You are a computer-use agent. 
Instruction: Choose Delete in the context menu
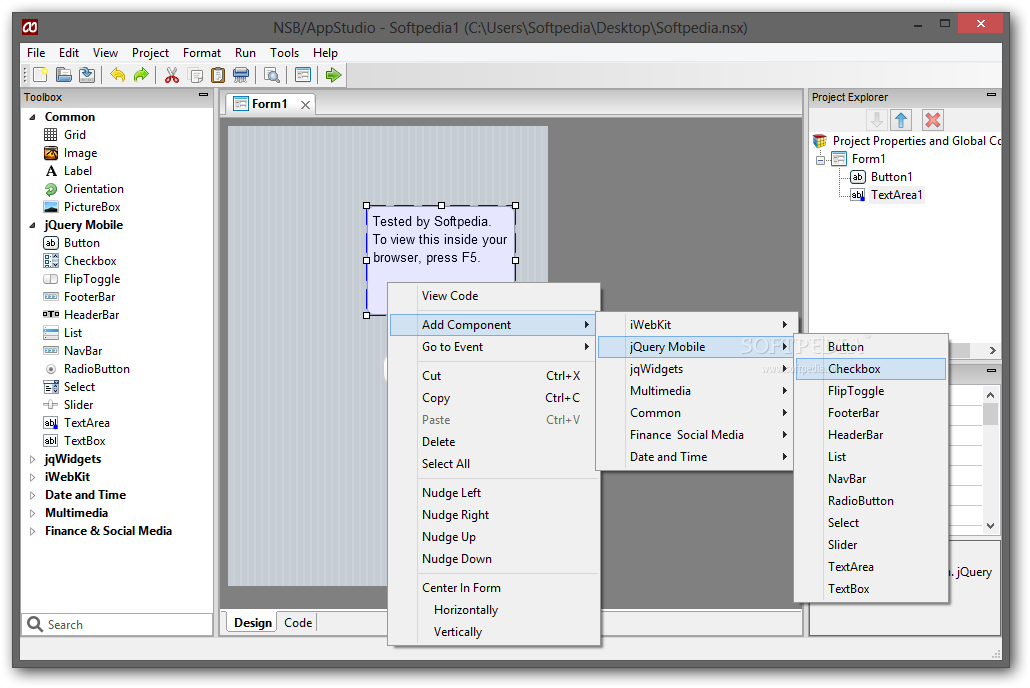(x=494, y=442)
